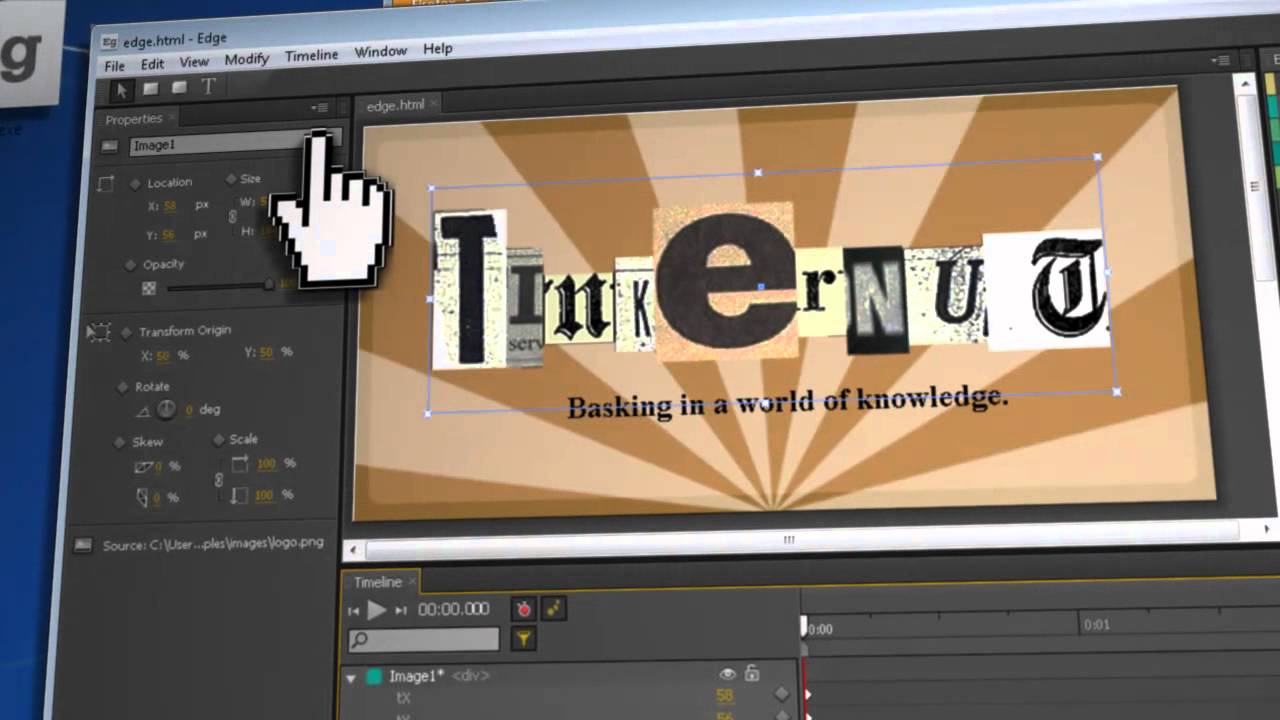Open the Edit menu
This screenshot has height=720, width=1280.
152,64
